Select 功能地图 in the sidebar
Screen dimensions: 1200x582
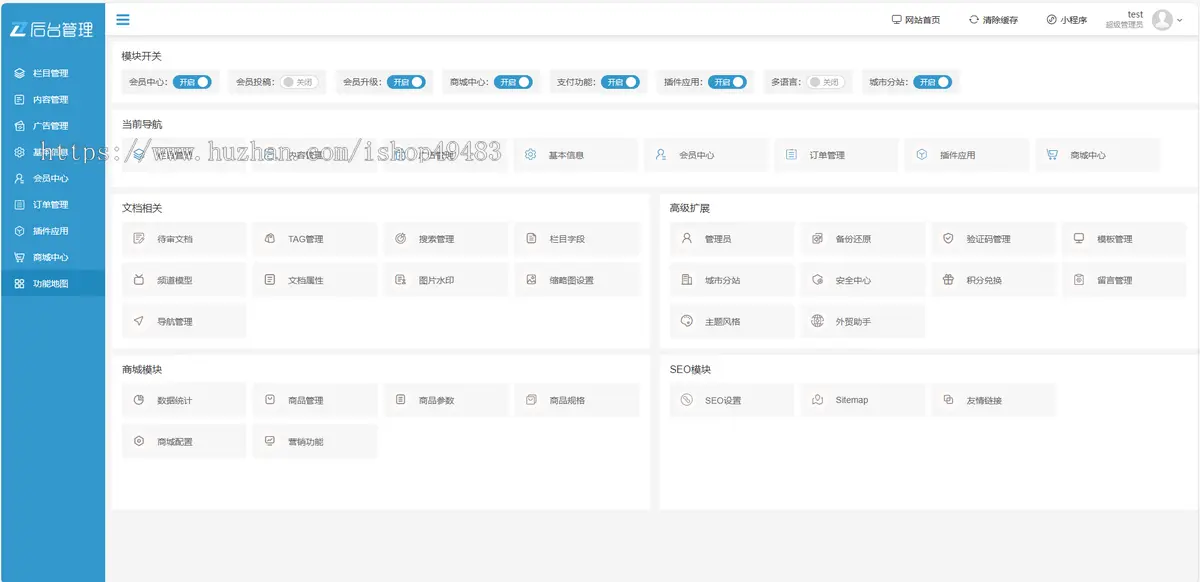[x=52, y=284]
